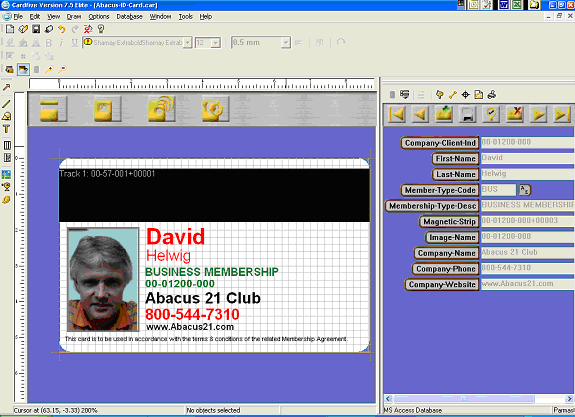
Task: Open the Options menu
Action: [x=99, y=17]
